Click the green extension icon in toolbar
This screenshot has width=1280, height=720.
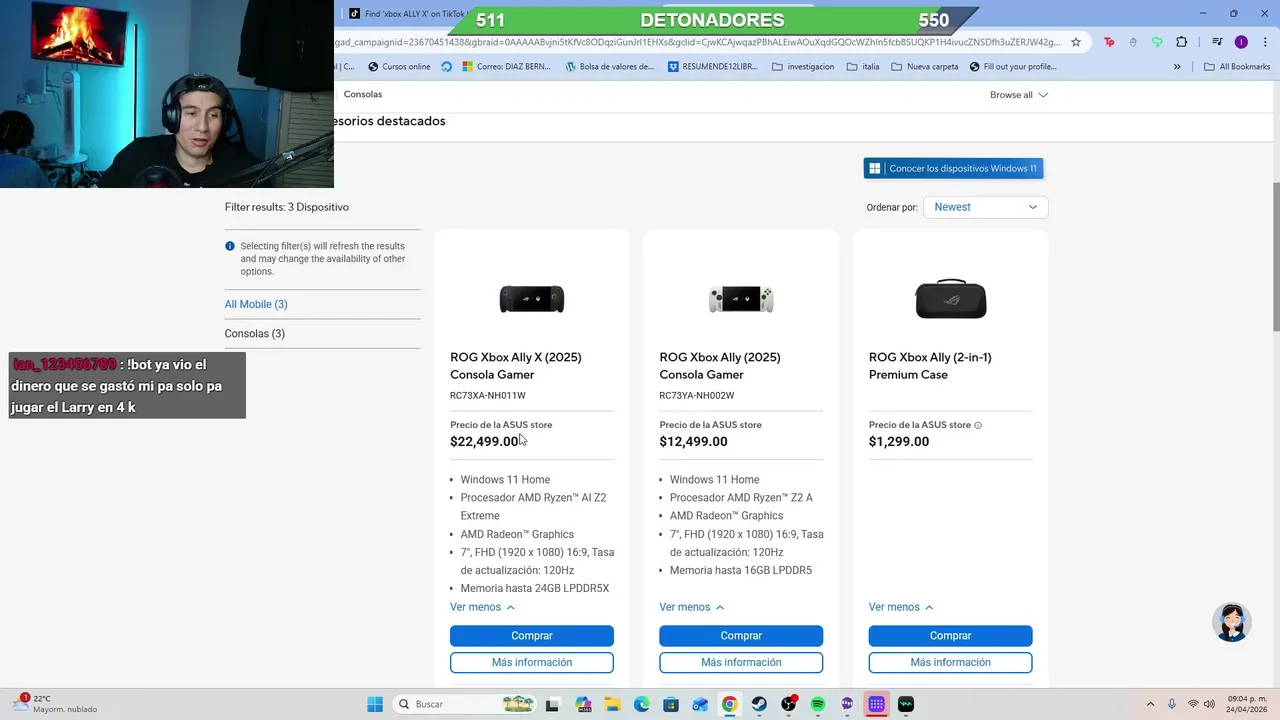[x=1157, y=42]
